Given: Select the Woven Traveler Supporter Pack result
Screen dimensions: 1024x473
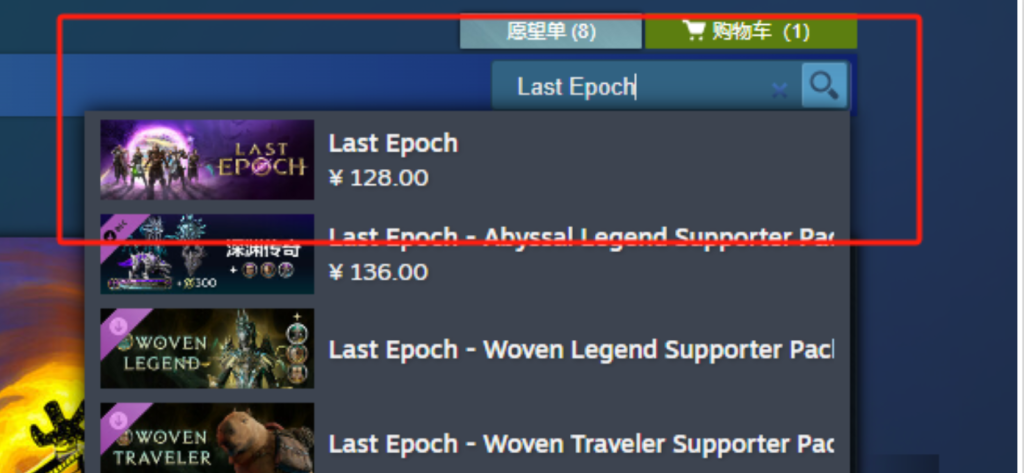Looking at the screenshot, I should click(x=467, y=438).
